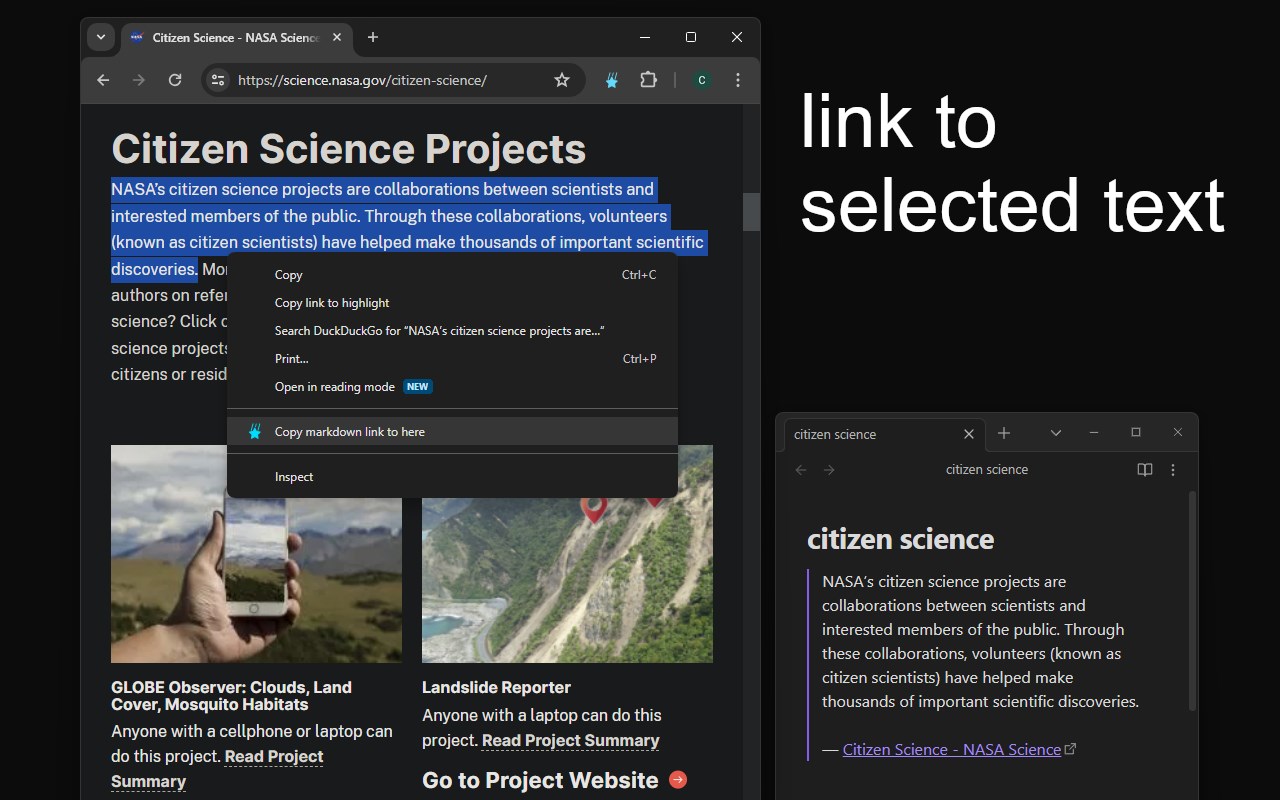The height and width of the screenshot is (800, 1280).
Task: Open the profile avatar 'C'
Action: pos(702,80)
